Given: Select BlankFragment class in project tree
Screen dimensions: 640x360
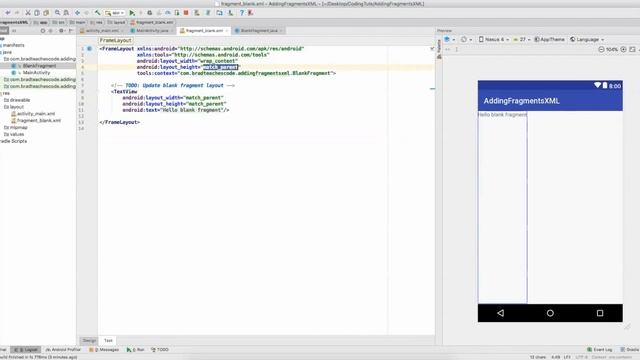Looking at the screenshot, I should (39, 66).
